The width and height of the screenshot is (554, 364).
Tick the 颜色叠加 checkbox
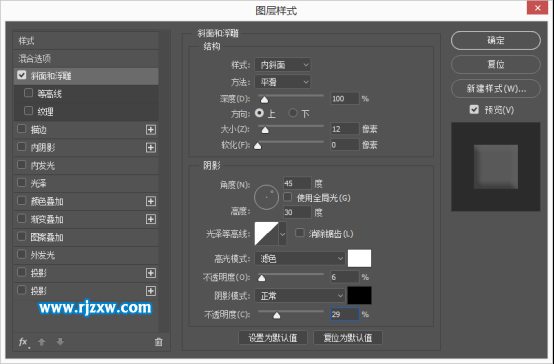pyautogui.click(x=22, y=200)
